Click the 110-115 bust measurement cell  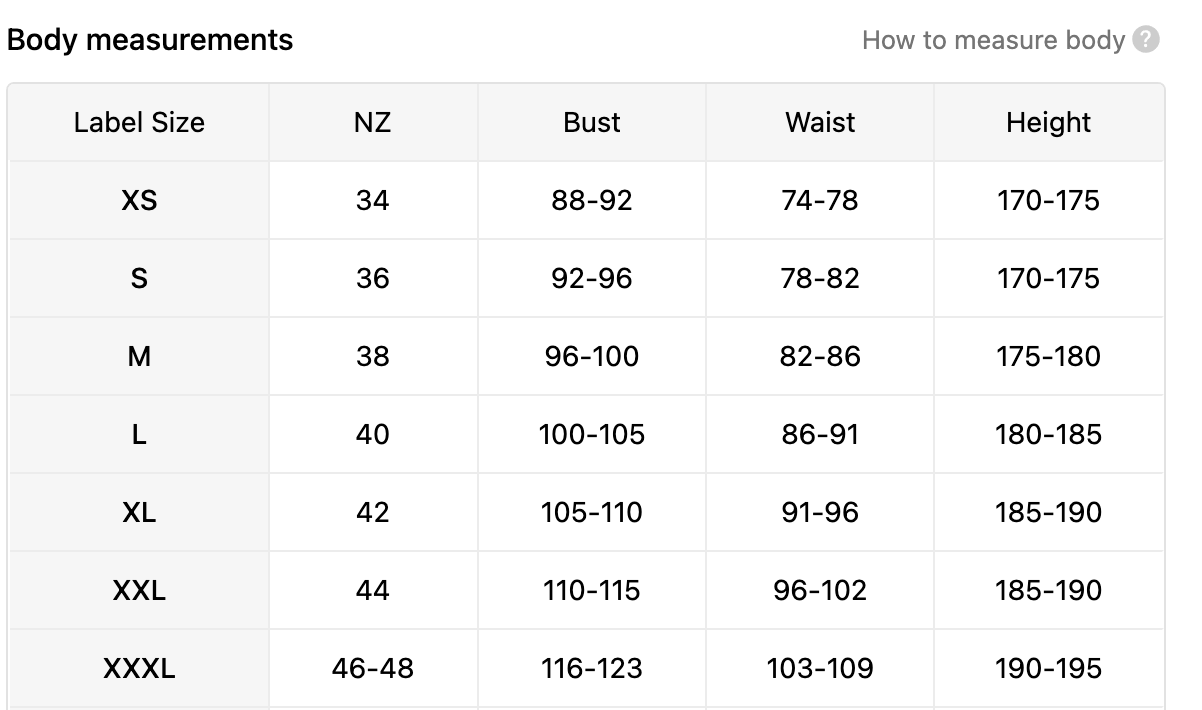point(592,590)
